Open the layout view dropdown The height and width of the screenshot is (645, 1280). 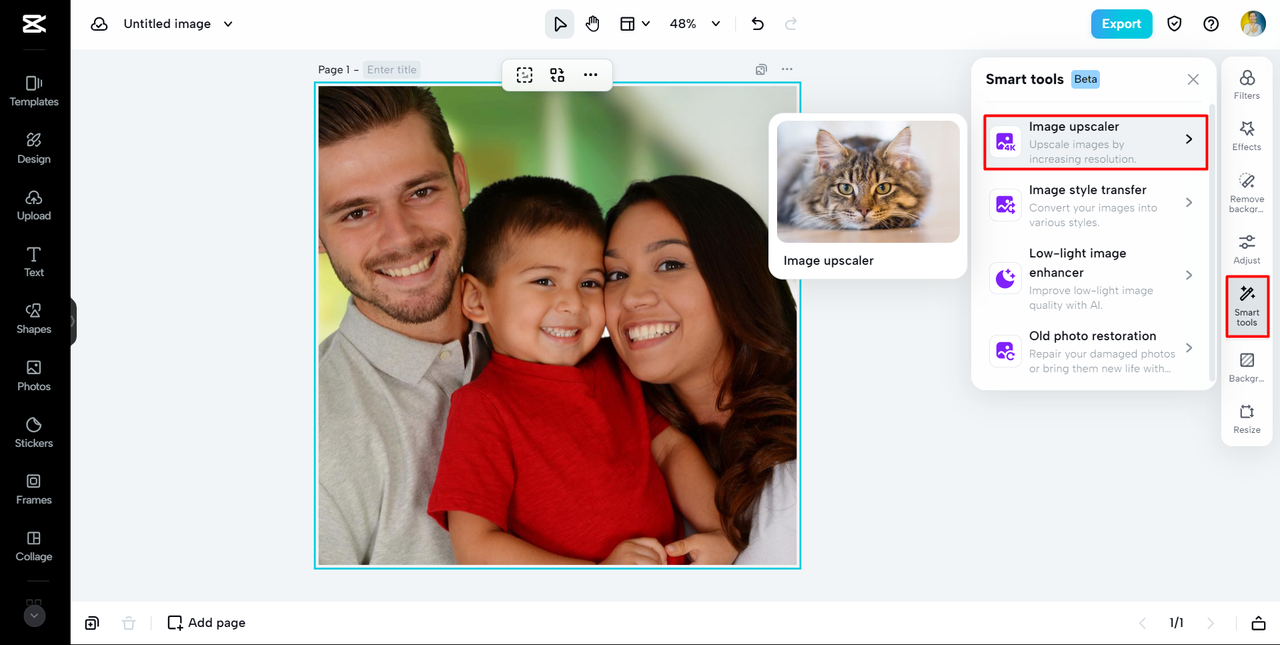click(x=635, y=24)
